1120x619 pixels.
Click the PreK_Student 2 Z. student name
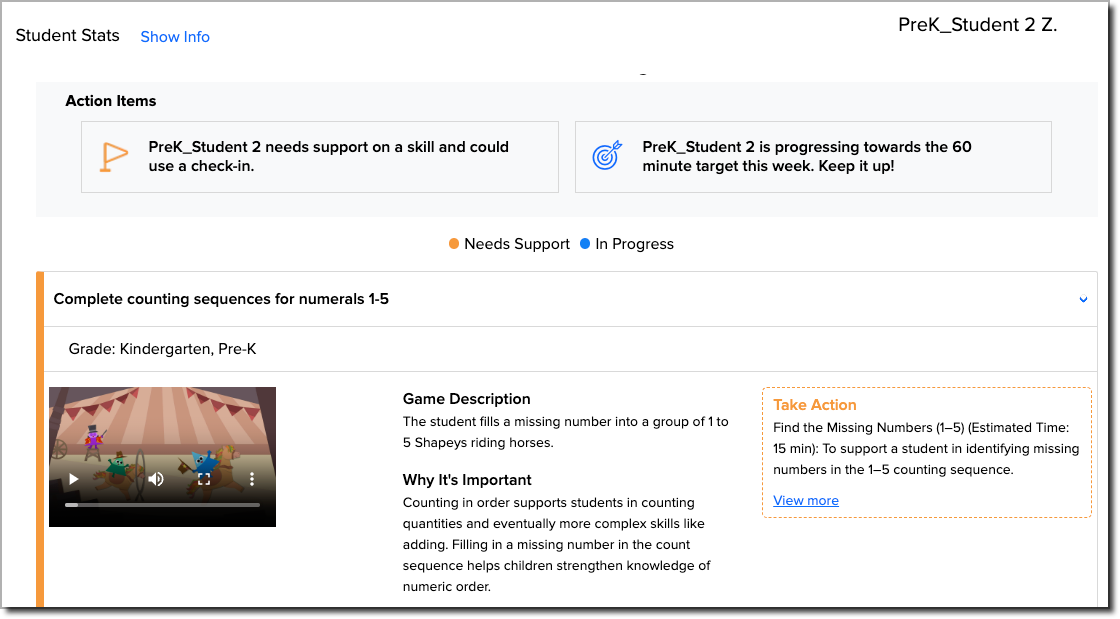click(x=977, y=25)
